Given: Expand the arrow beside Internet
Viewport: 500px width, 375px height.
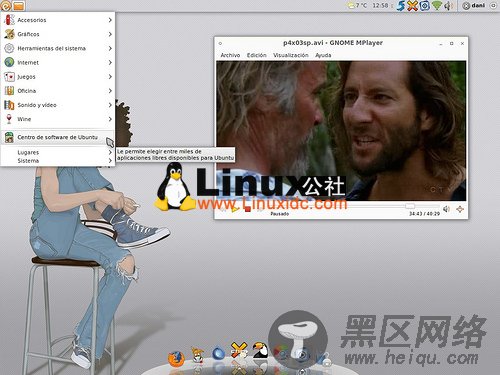Looking at the screenshot, I should (x=110, y=62).
